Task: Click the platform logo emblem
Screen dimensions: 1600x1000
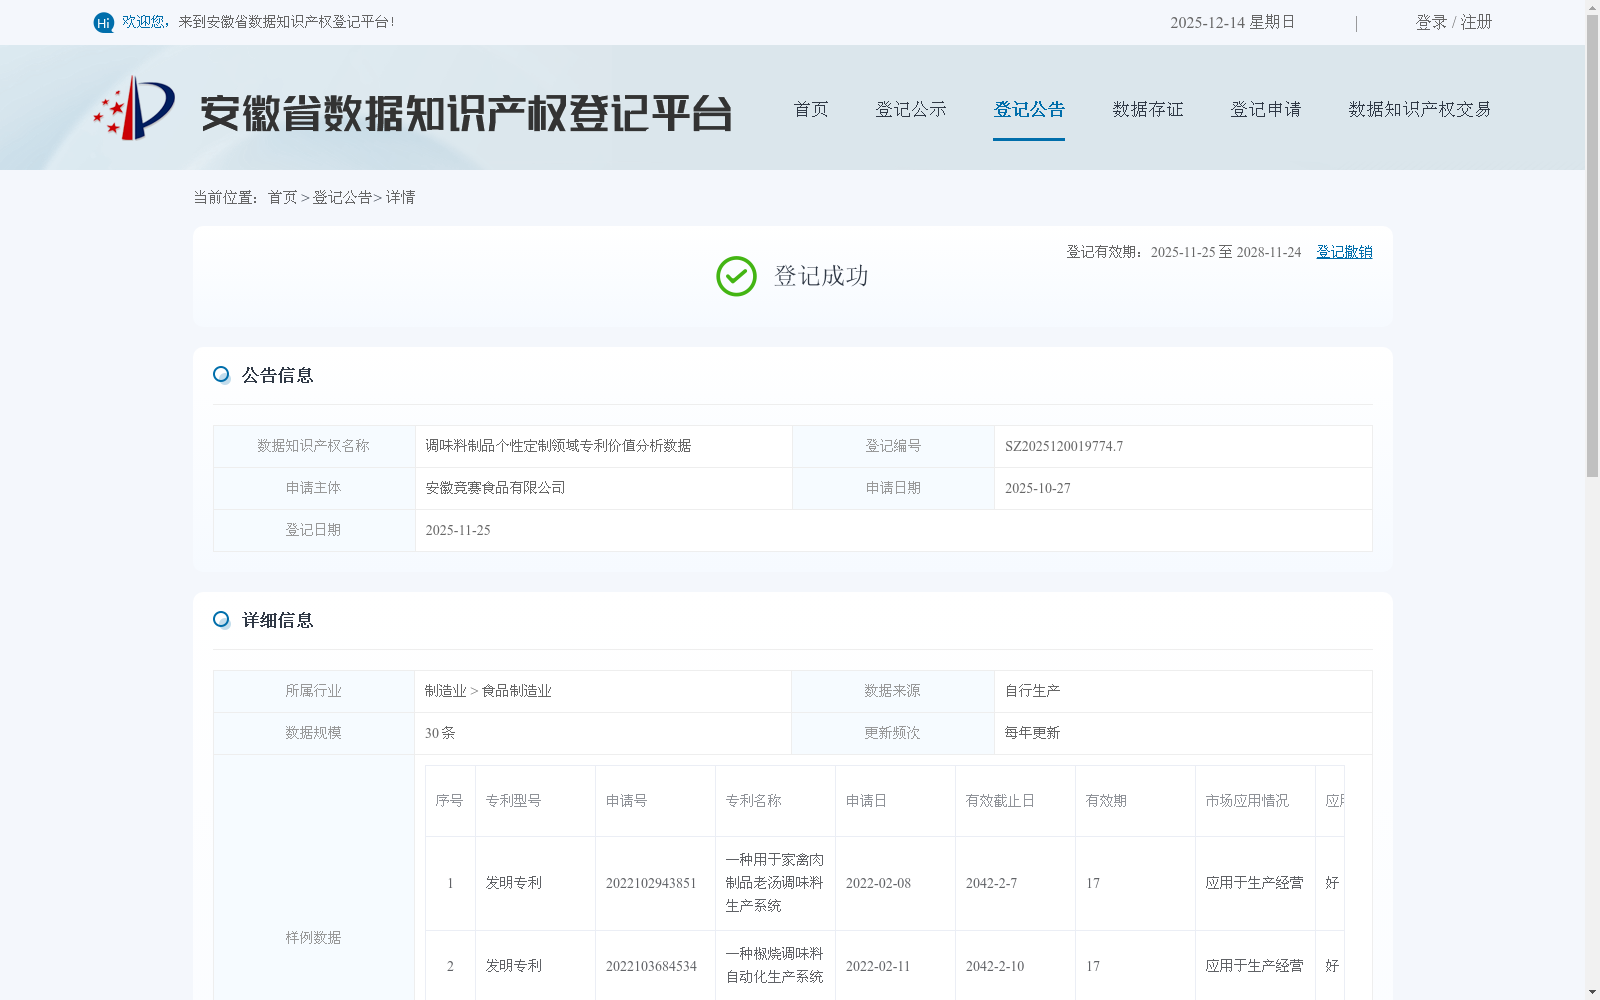Action: [134, 108]
